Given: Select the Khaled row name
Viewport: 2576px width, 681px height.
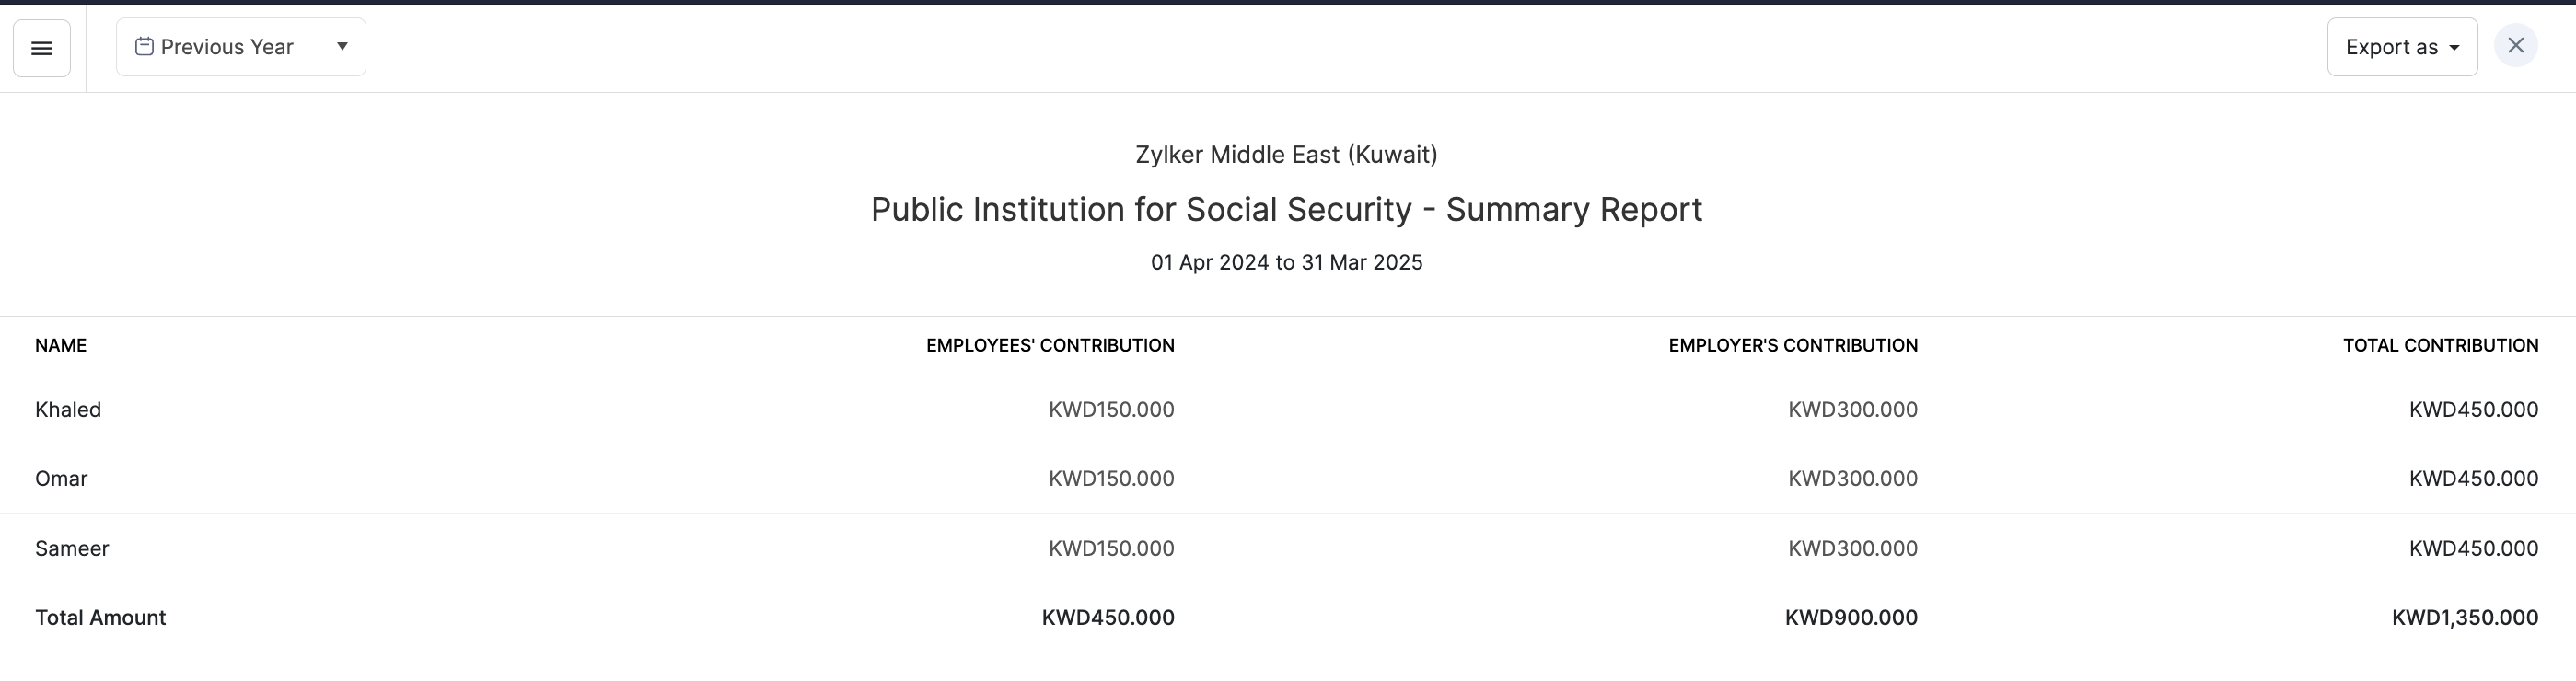Looking at the screenshot, I should click(68, 410).
